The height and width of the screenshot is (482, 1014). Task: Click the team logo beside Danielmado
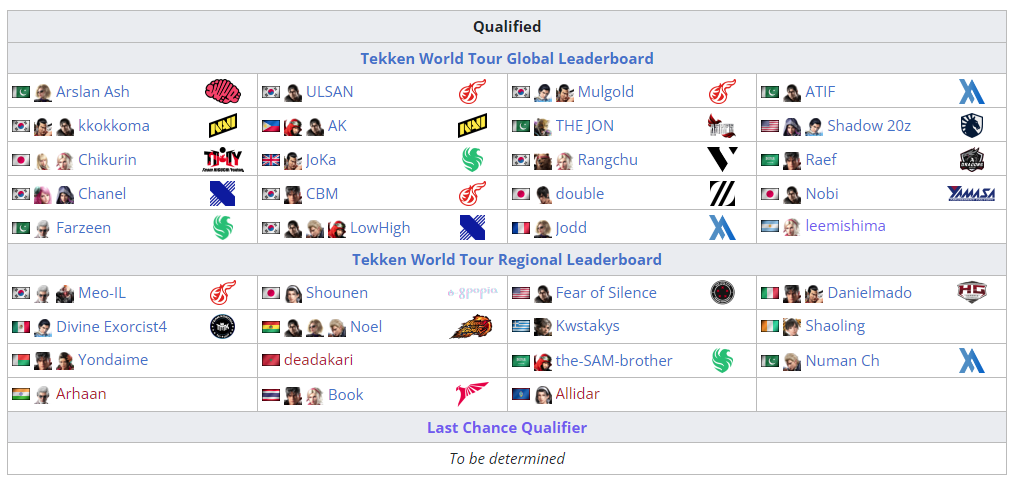(x=971, y=293)
